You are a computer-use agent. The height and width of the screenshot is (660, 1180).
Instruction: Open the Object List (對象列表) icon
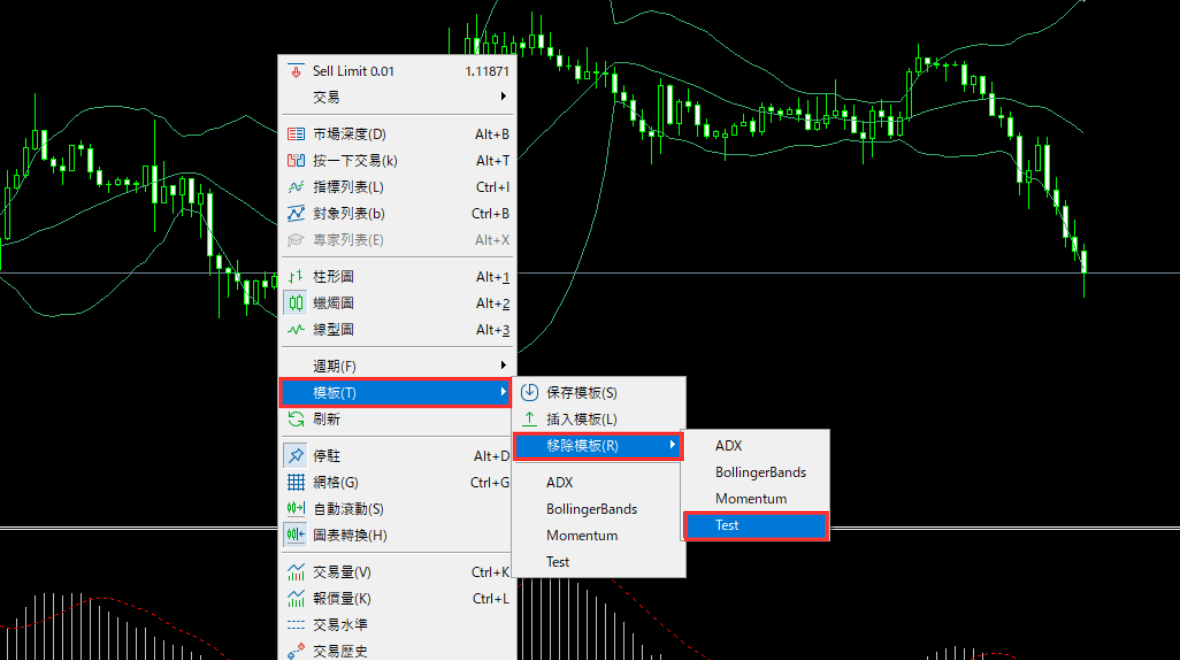(x=295, y=213)
